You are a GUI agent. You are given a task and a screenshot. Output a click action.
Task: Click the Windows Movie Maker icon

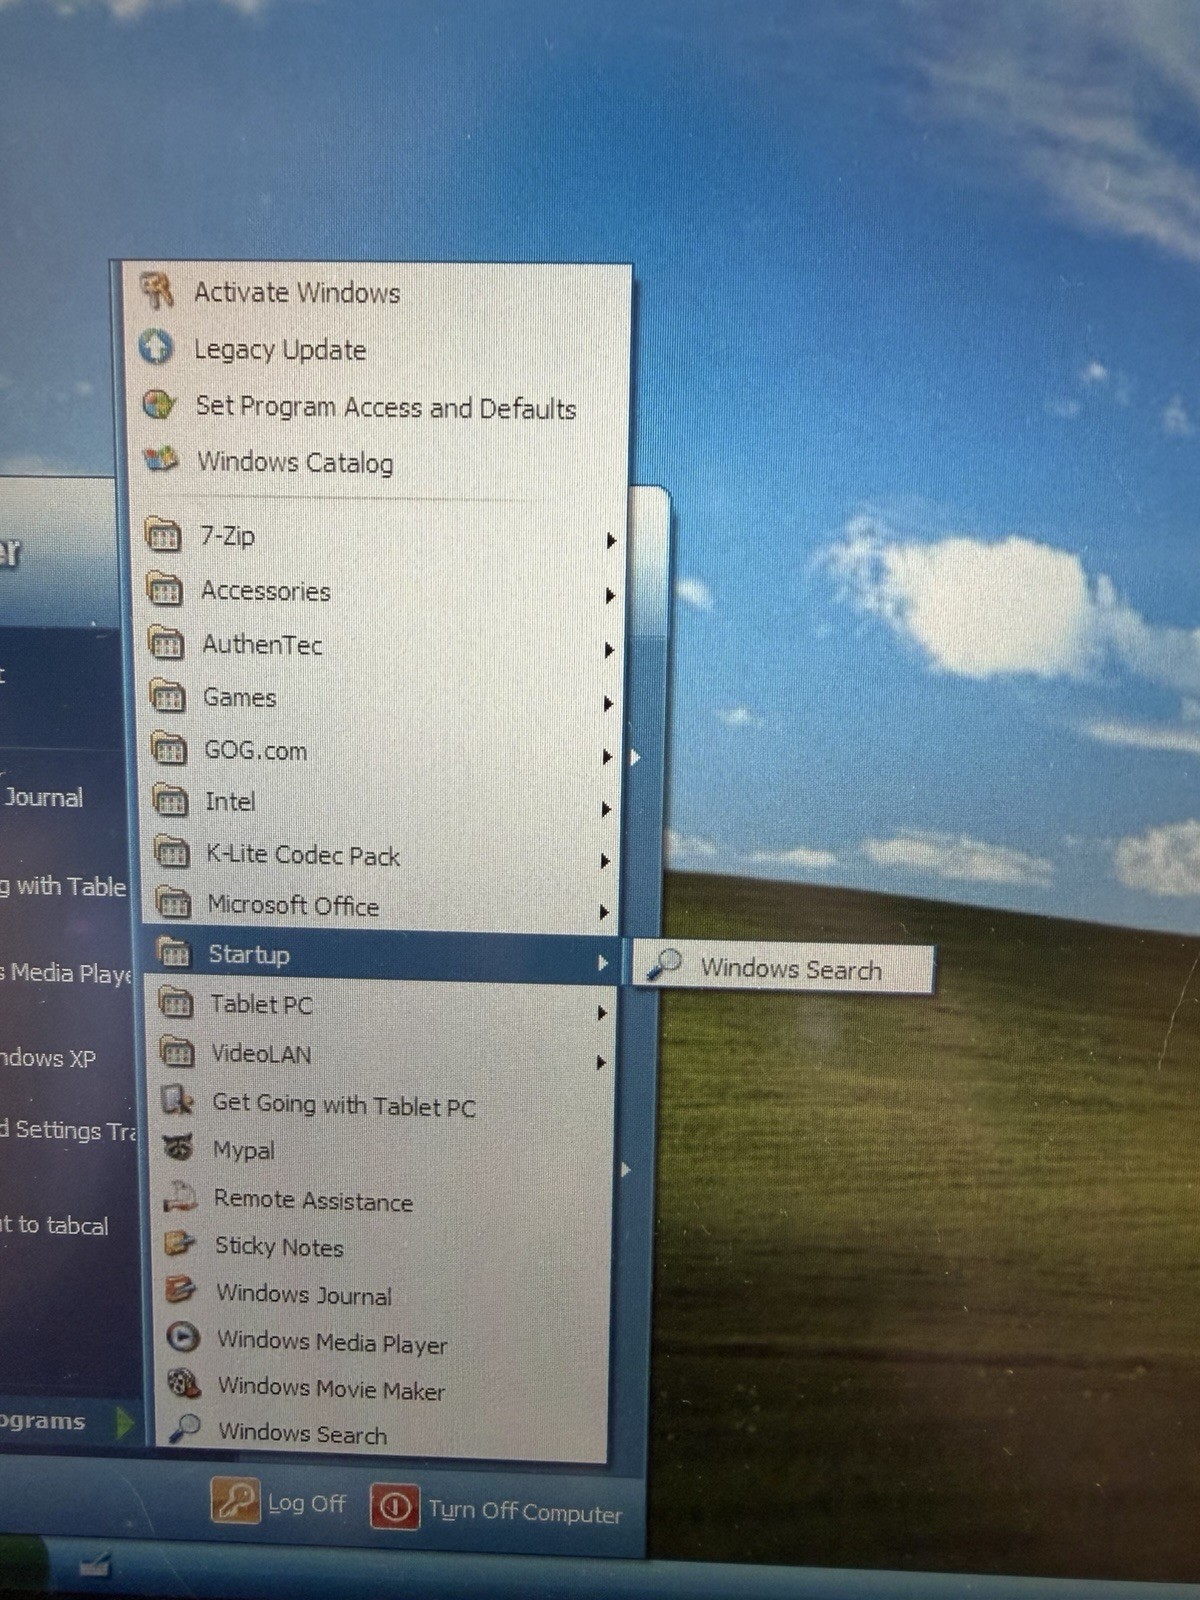[x=184, y=1383]
